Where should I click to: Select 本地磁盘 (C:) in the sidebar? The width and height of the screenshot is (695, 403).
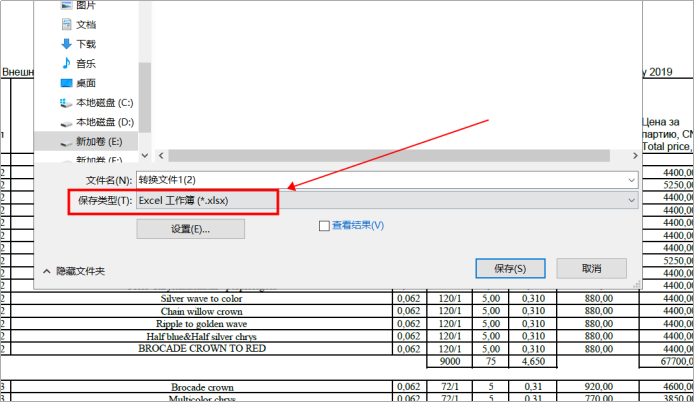[x=104, y=103]
